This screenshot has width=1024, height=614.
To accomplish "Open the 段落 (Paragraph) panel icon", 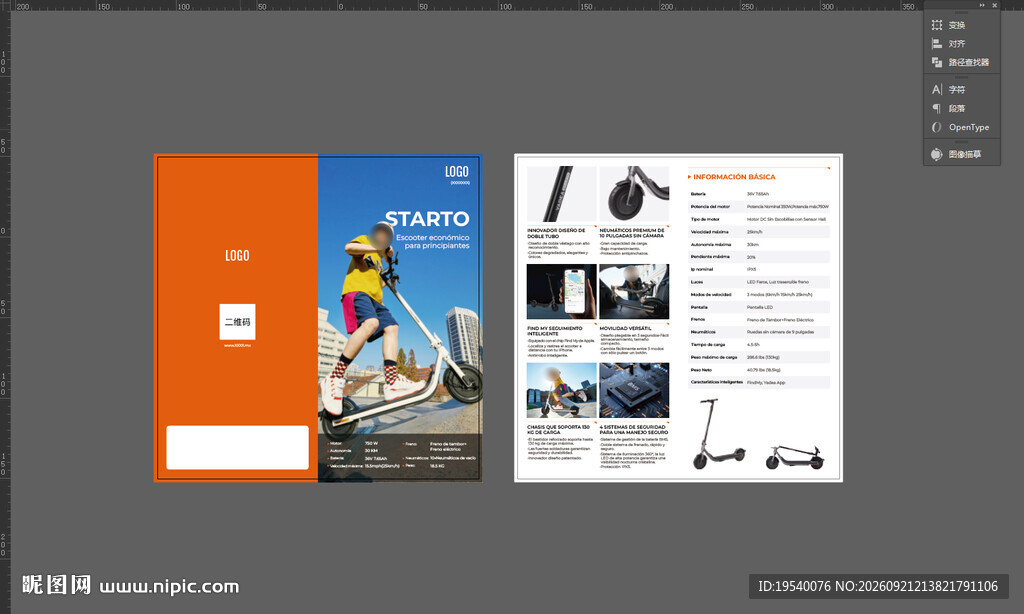I will tap(937, 108).
